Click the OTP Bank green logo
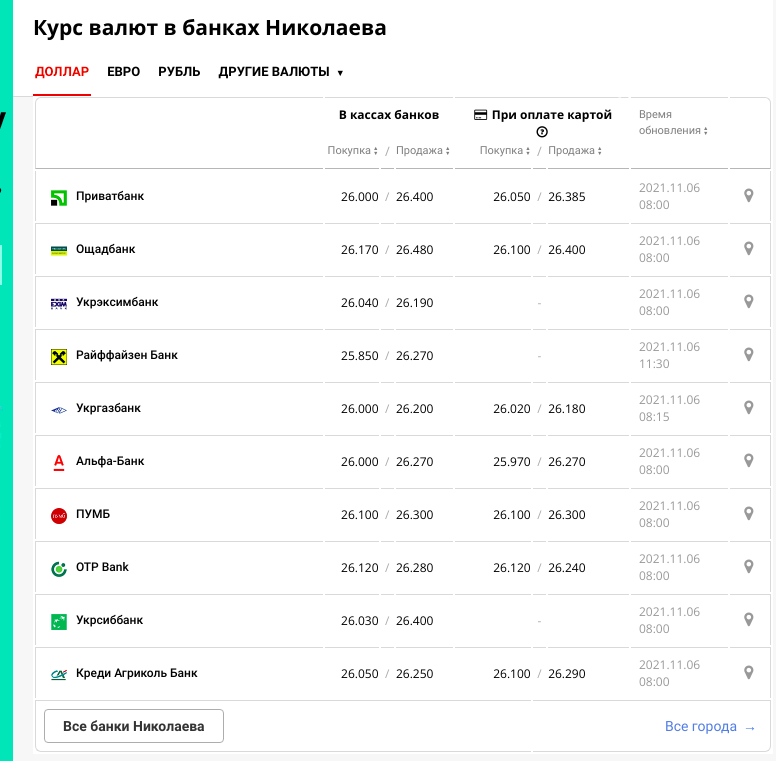The image size is (776, 761). pyautogui.click(x=59, y=569)
